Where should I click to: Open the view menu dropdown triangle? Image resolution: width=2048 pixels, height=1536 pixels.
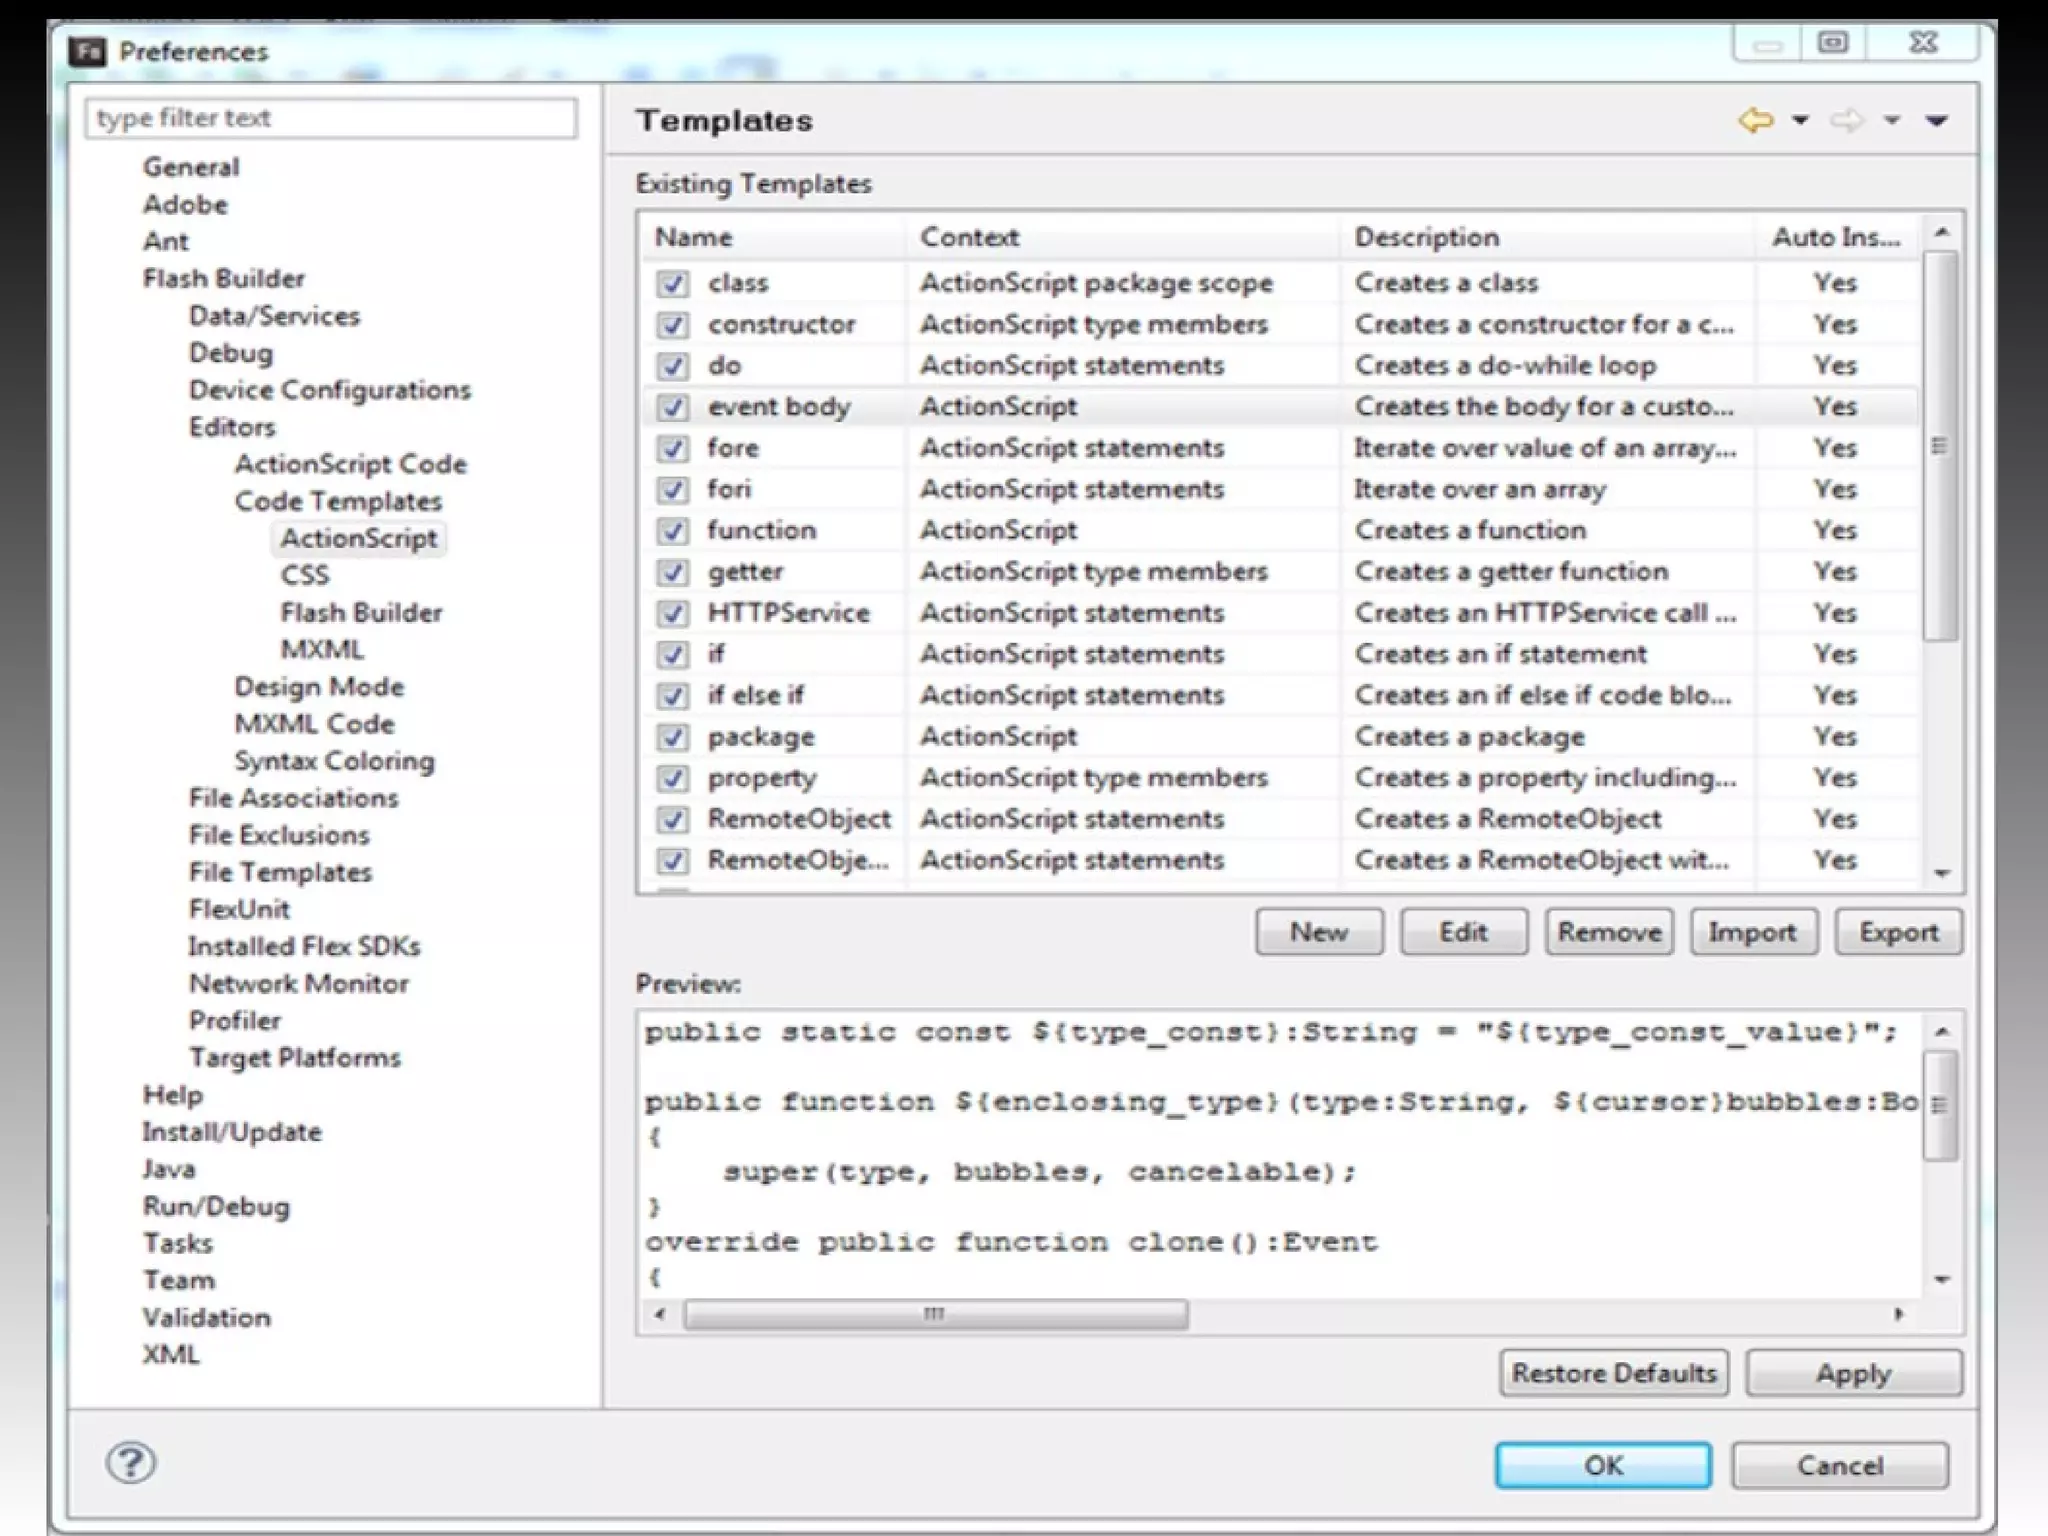1936,121
